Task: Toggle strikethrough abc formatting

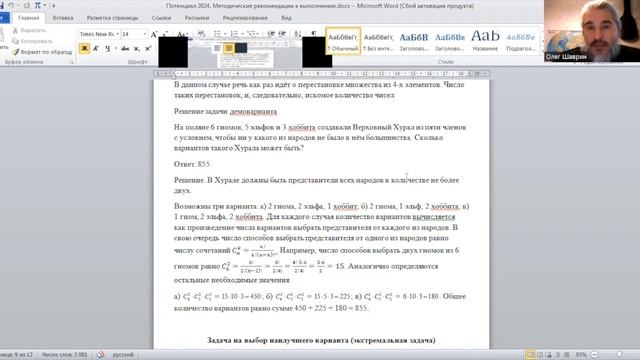Action: tap(125, 49)
